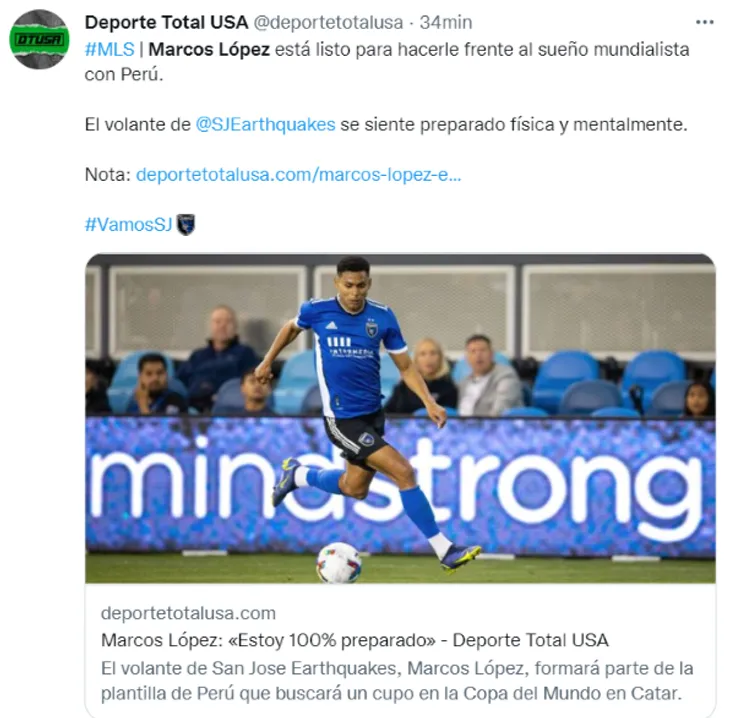Open the deportetotalusa.com/marcos-lopez article link
The height and width of the screenshot is (718, 735).
(x=299, y=175)
